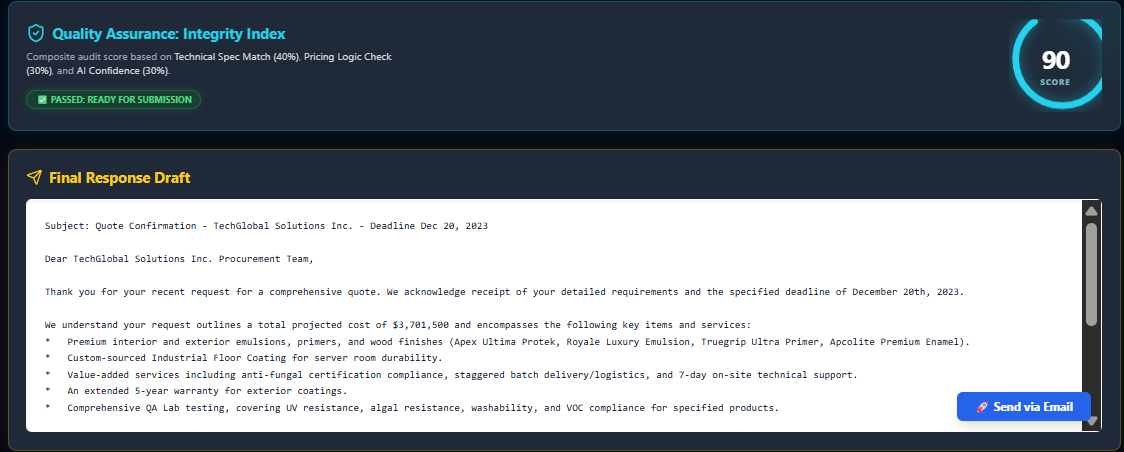This screenshot has width=1124, height=452.
Task: Click the Dear TechGlobal Solutions Inc. greeting line
Action: point(179,259)
